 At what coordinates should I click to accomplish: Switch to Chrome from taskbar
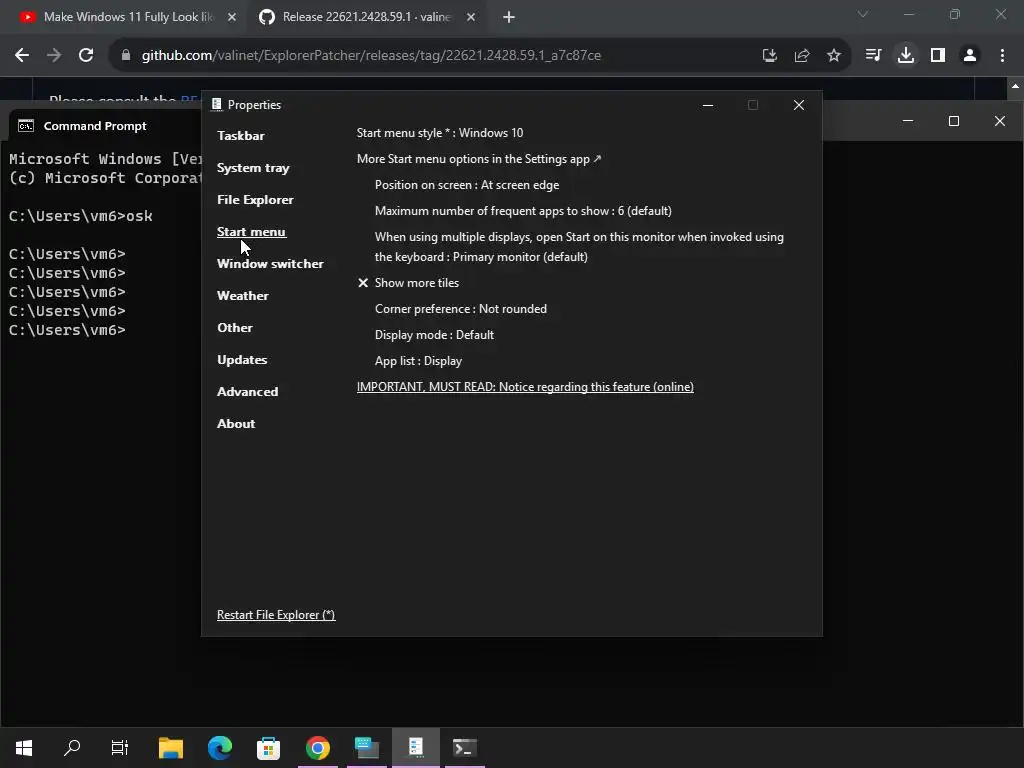pyautogui.click(x=317, y=748)
